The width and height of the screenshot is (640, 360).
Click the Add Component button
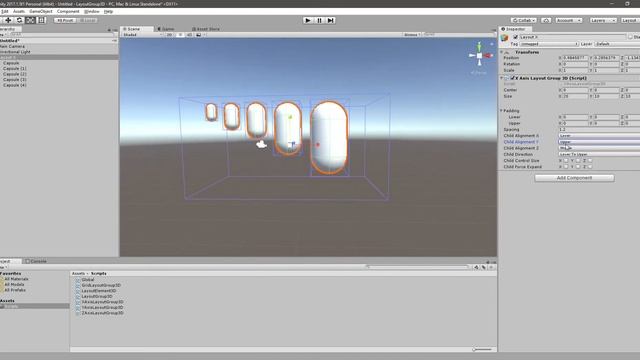coord(574,178)
